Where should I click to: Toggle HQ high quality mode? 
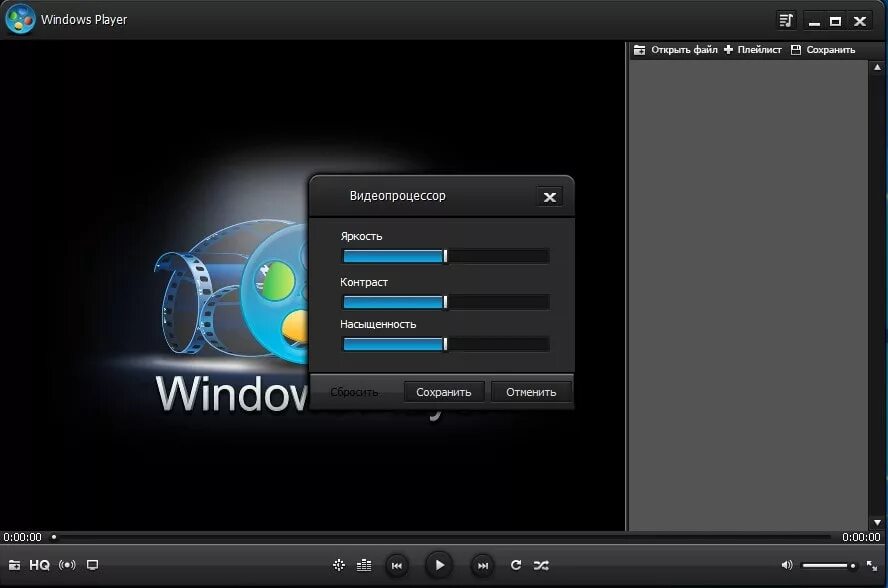[39, 565]
